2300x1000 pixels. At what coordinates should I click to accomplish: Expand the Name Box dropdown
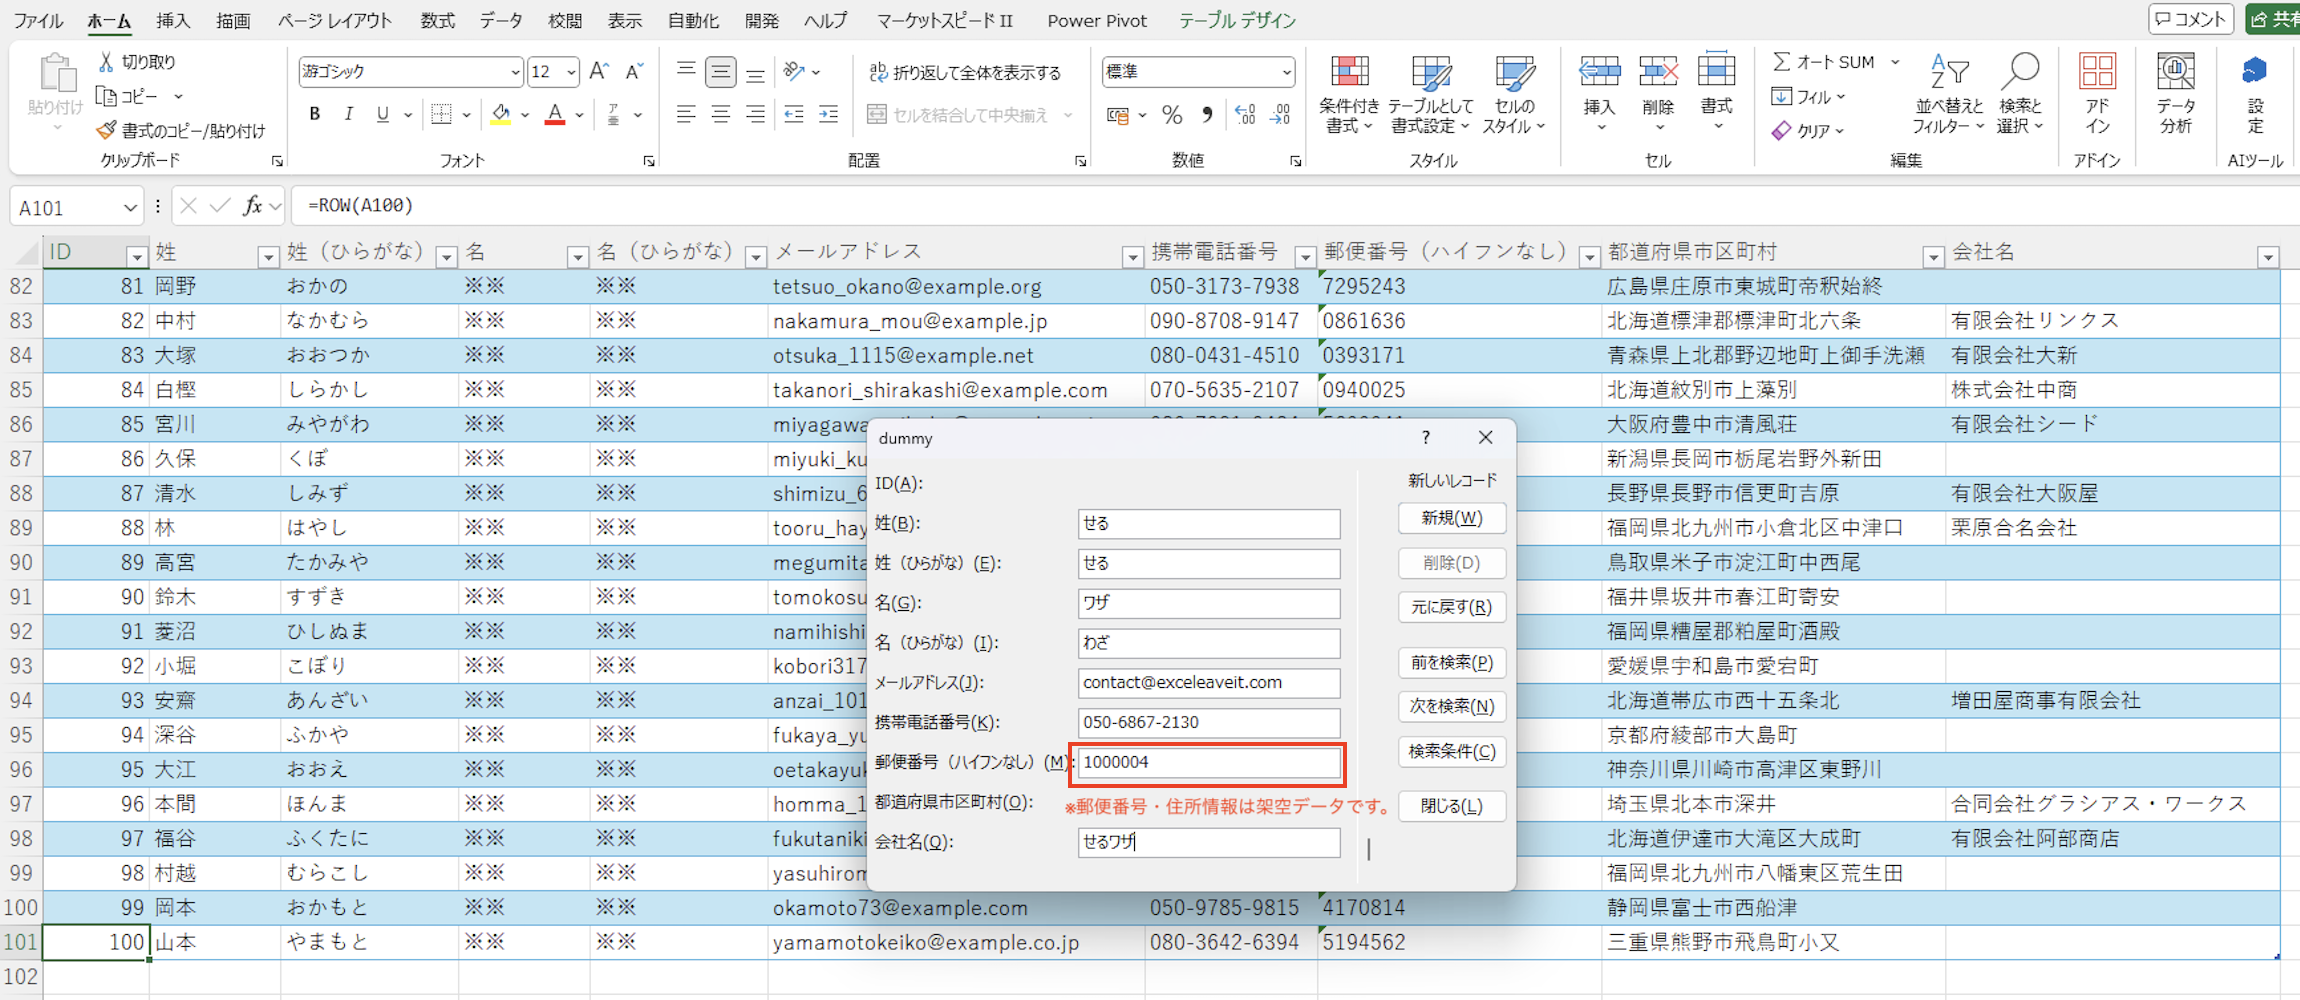(130, 207)
